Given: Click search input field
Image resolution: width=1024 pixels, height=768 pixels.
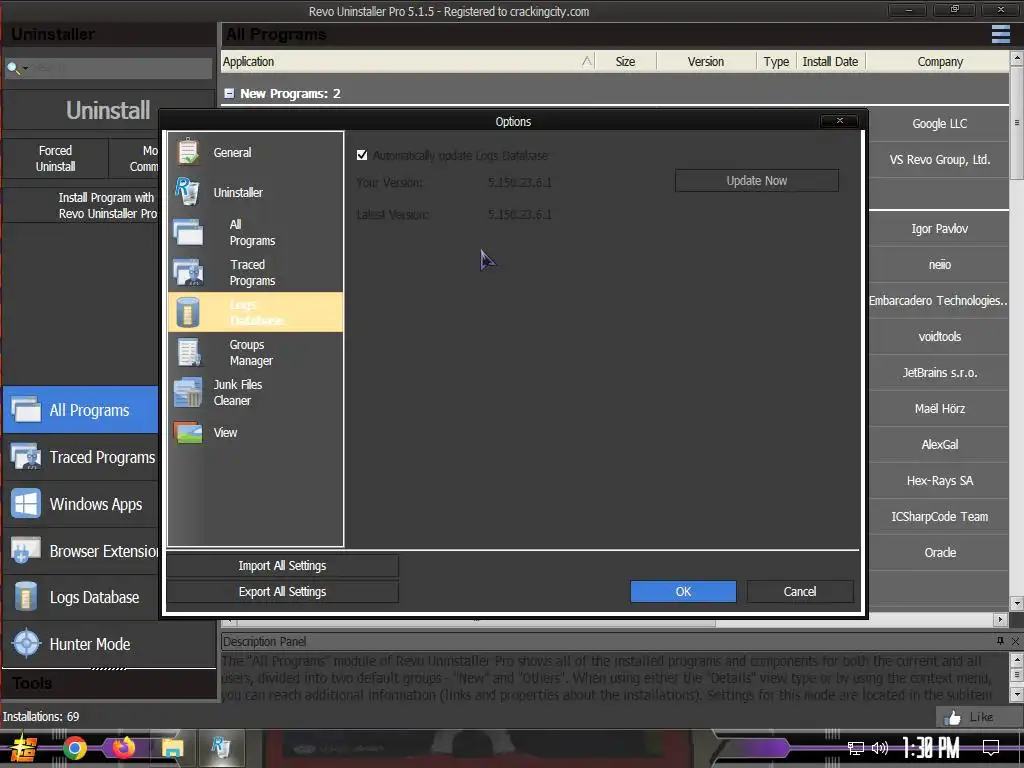Looking at the screenshot, I should (x=121, y=68).
